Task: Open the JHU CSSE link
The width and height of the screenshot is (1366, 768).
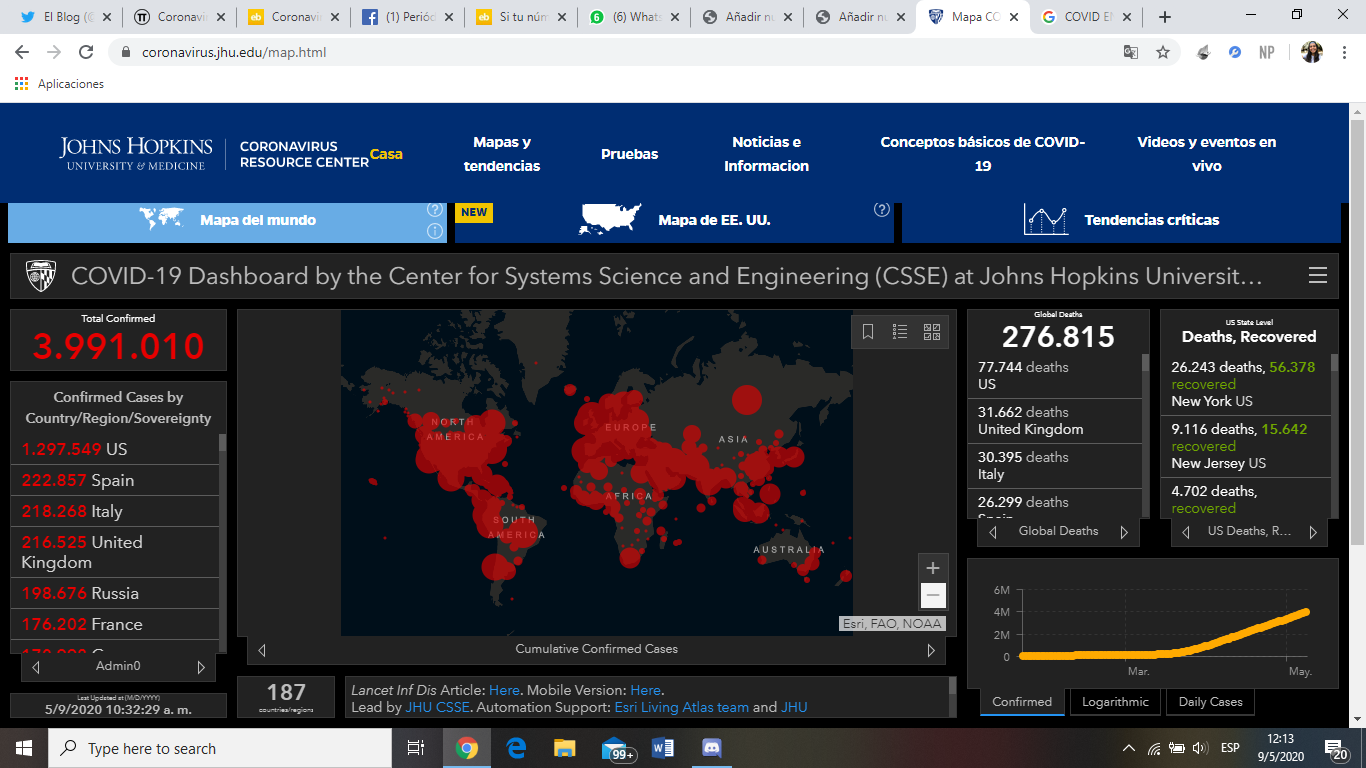Action: (437, 707)
